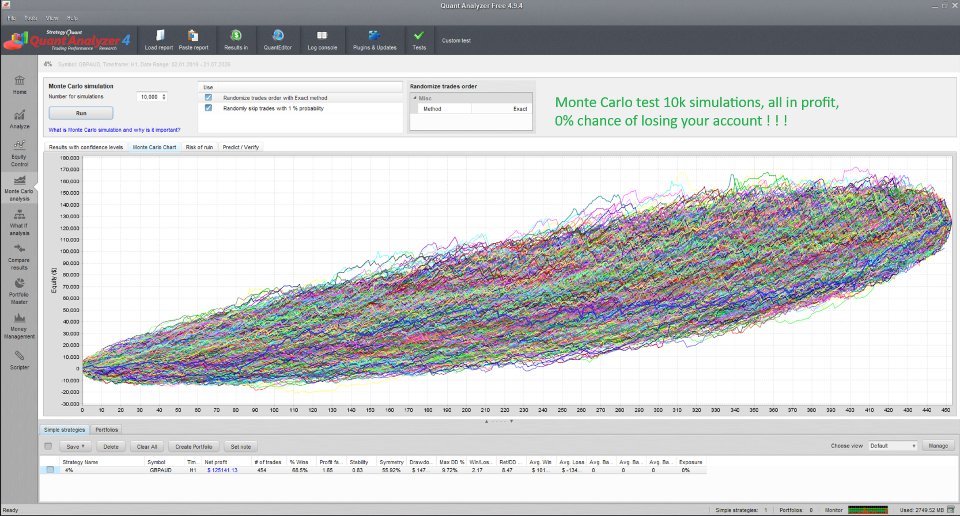Open Equity Control in the sidebar
This screenshot has height=516, width=960.
coord(20,153)
